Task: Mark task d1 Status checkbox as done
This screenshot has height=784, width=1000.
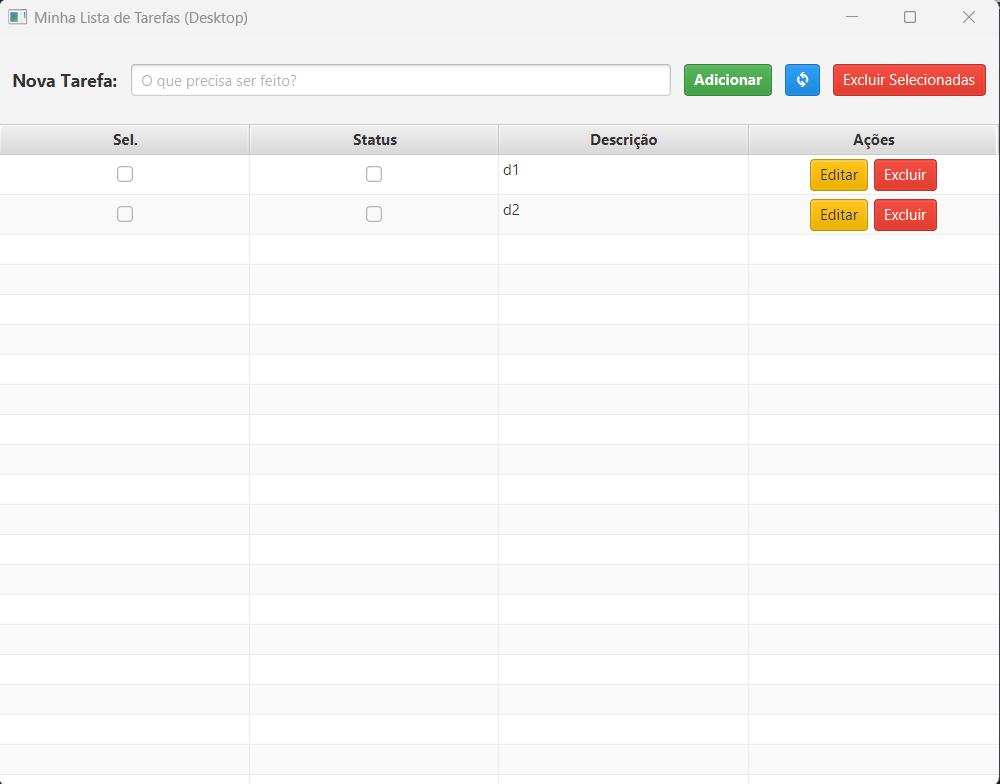Action: 374,174
